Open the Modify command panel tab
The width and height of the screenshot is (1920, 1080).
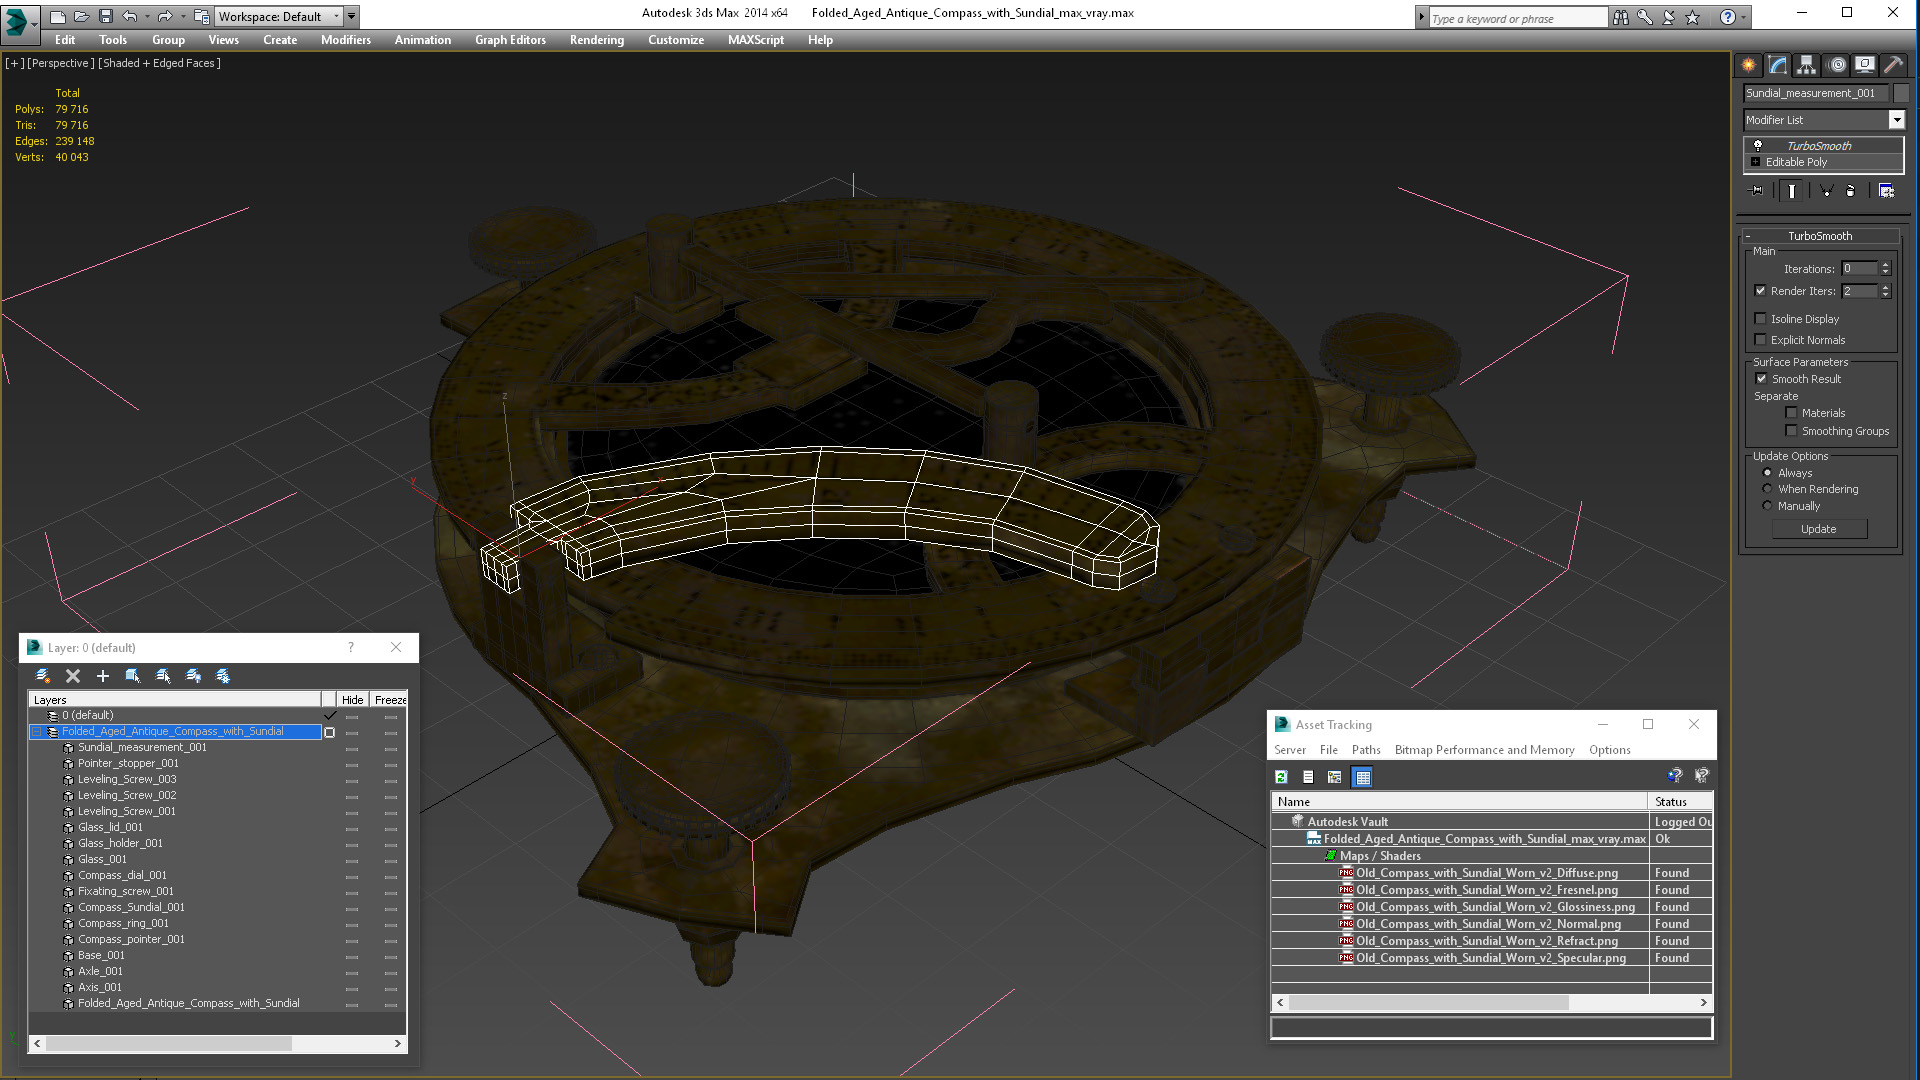click(x=1778, y=65)
